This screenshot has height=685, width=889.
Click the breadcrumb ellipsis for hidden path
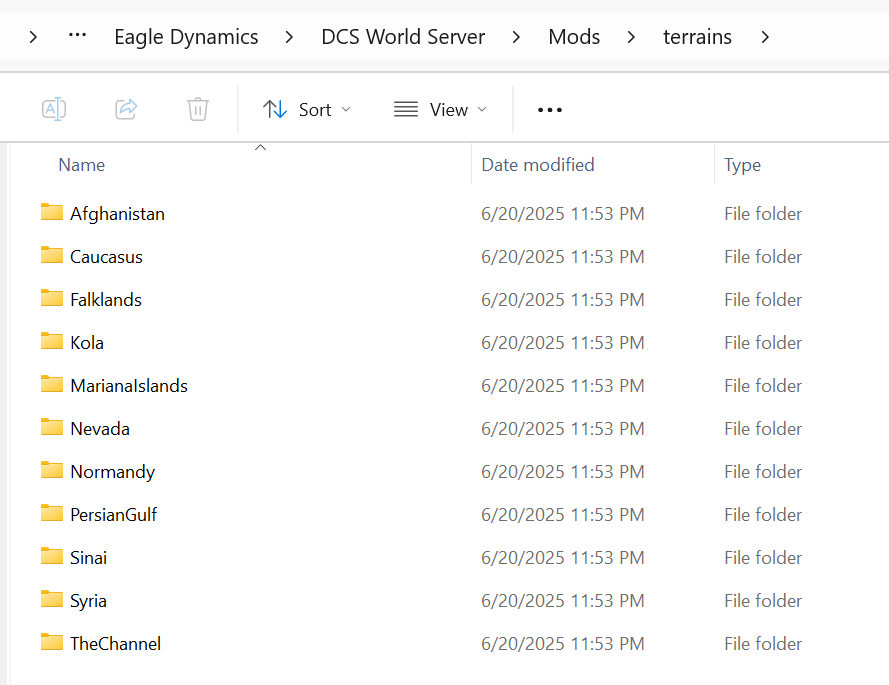click(77, 35)
